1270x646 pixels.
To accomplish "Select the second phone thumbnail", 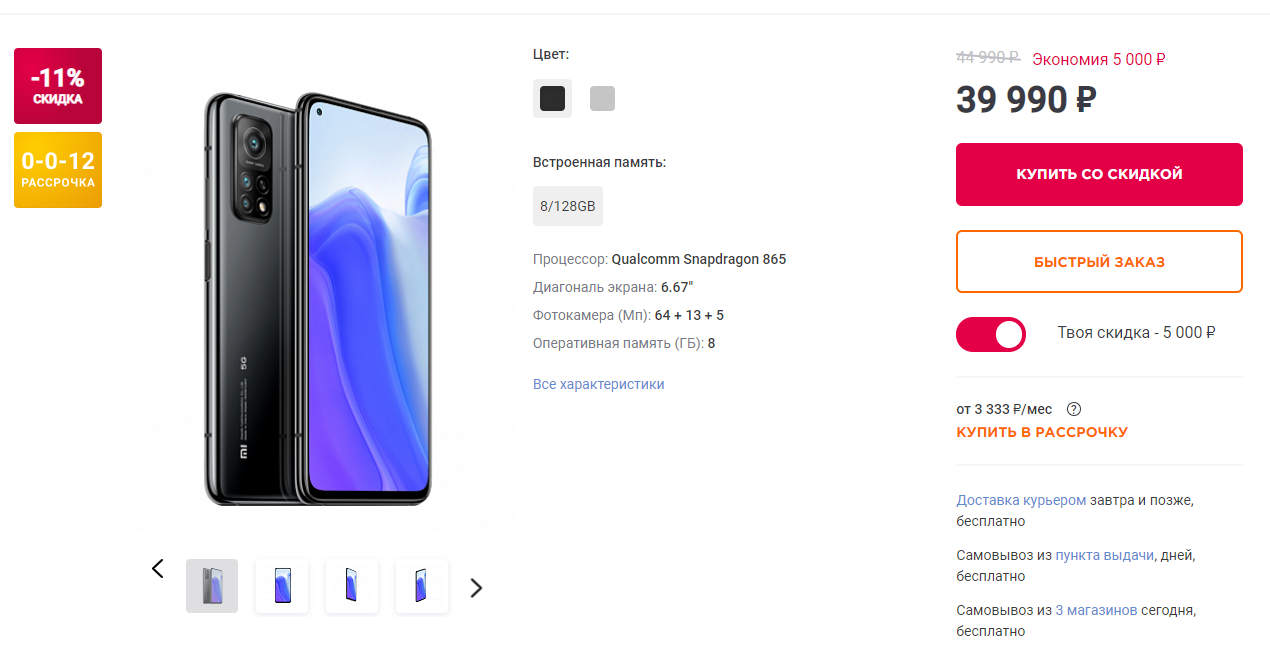I will (x=282, y=586).
